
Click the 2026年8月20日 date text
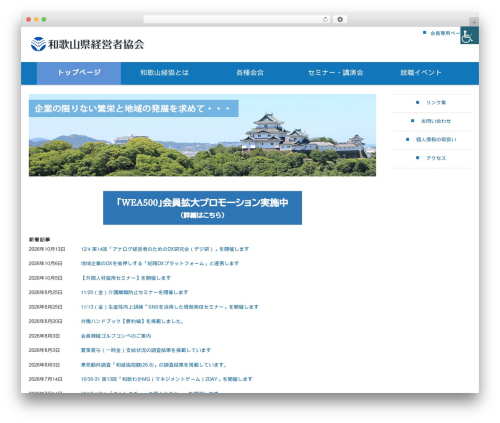tap(46, 321)
